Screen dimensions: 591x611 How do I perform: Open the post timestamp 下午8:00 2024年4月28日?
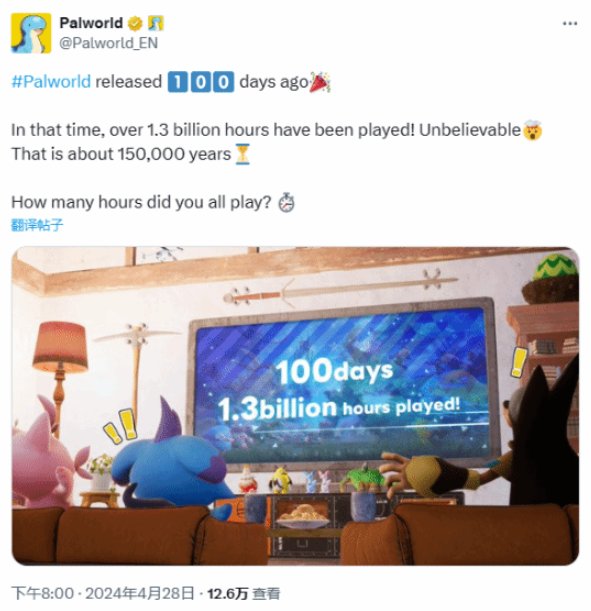[x=102, y=593]
